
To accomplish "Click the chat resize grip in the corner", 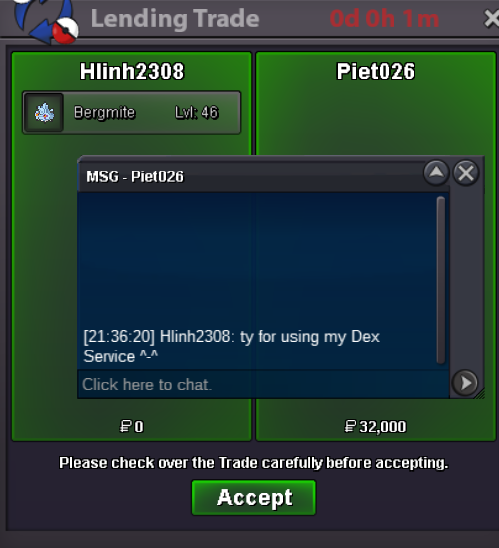I will (x=480, y=394).
